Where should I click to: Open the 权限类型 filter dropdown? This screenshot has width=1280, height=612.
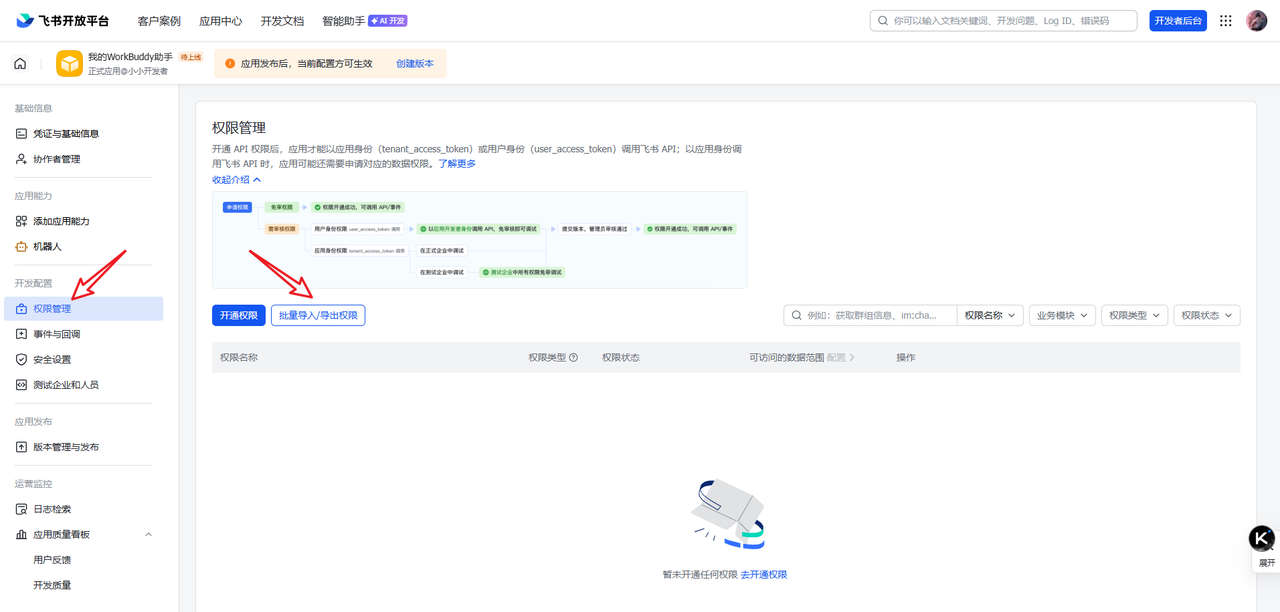pos(1134,315)
